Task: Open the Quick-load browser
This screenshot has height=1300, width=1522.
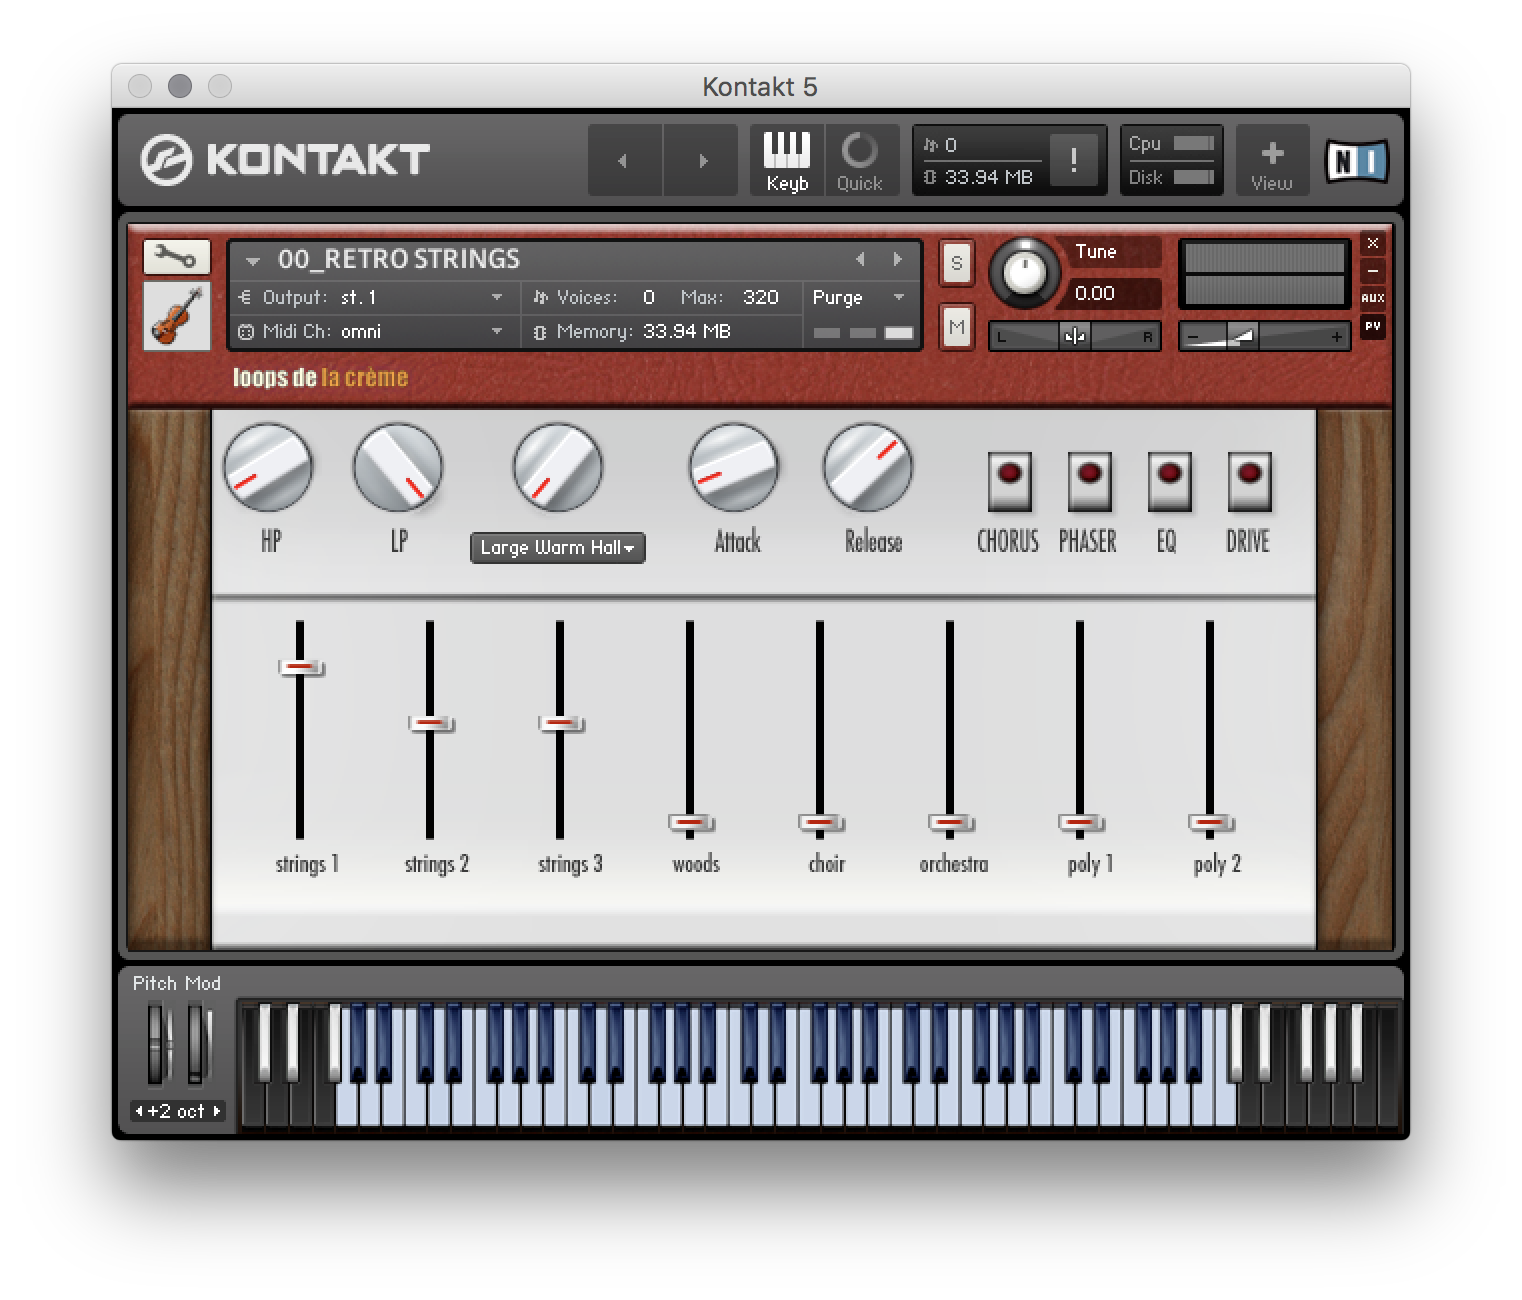Action: tap(859, 160)
